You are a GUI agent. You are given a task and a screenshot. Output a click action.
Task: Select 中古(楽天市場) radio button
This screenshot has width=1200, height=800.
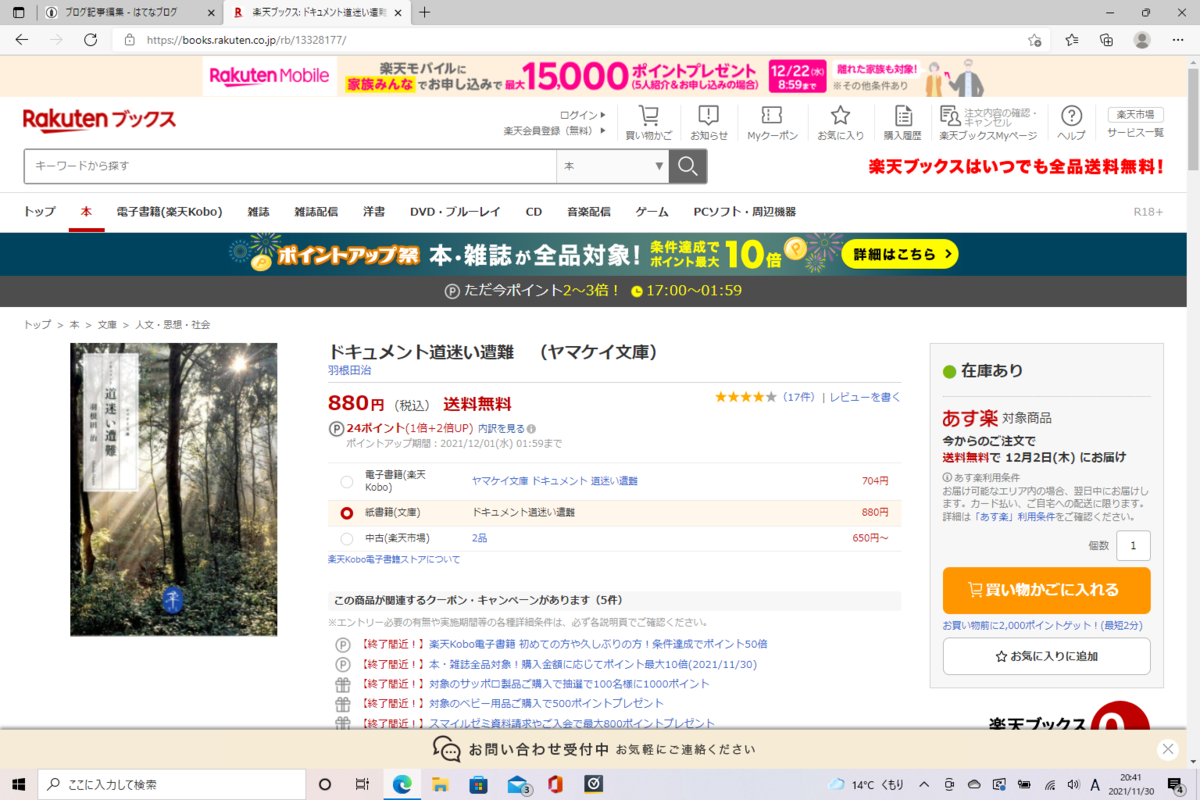click(346, 538)
